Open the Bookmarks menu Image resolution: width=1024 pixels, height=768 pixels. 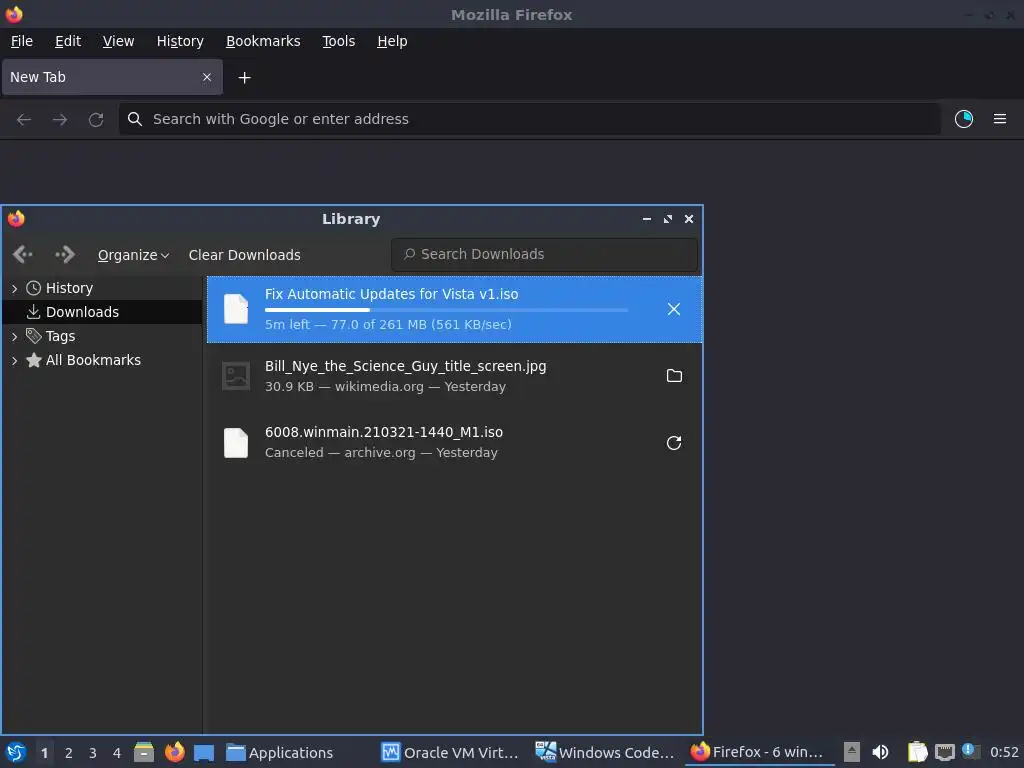coord(263,41)
